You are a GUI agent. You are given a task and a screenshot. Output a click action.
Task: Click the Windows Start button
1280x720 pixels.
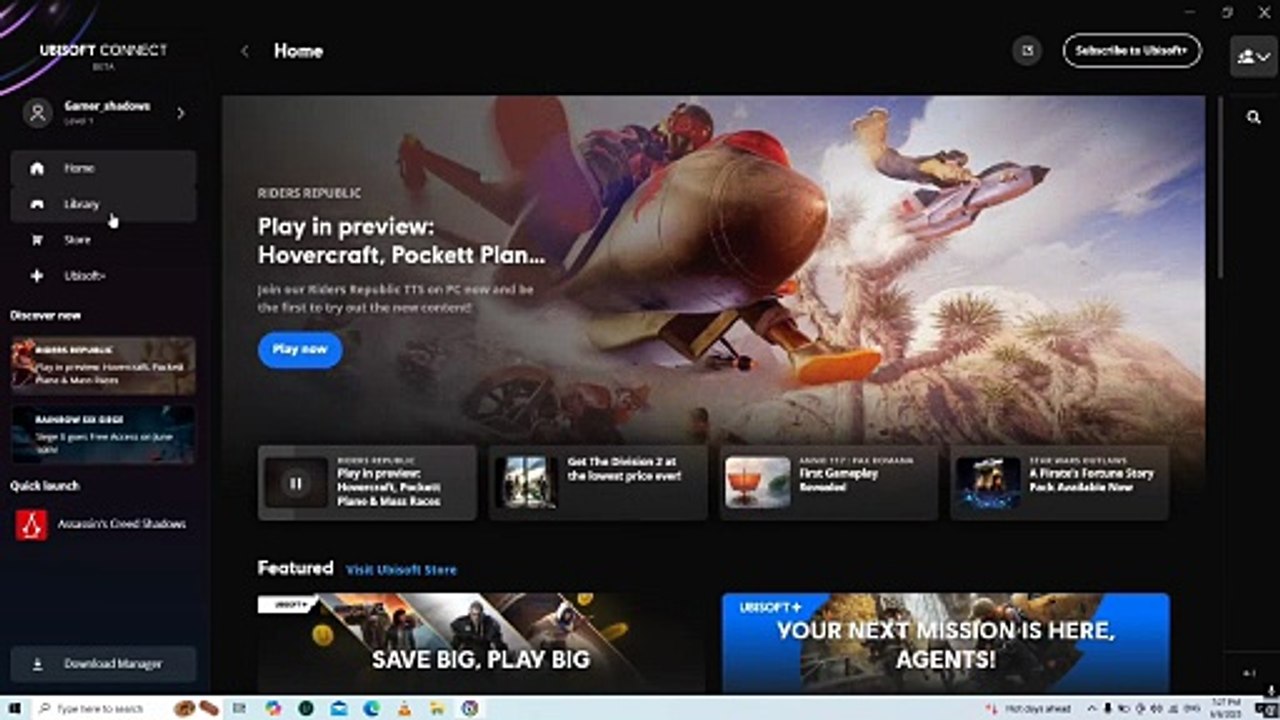click(x=15, y=708)
